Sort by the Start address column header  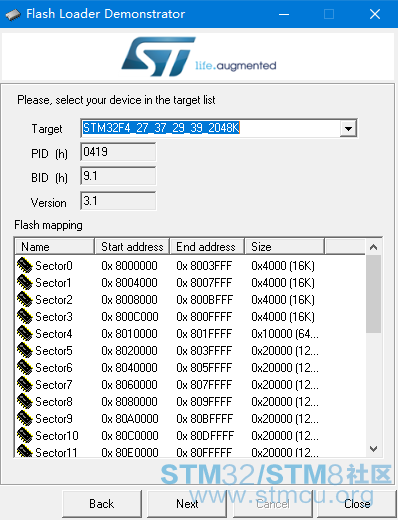pos(132,247)
